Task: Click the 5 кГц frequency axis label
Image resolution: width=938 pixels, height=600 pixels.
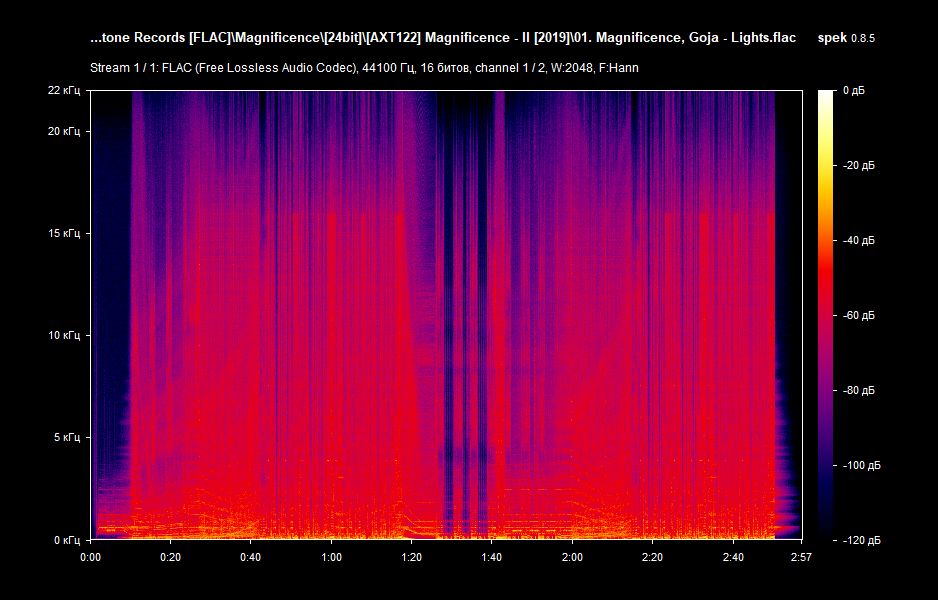Action: (x=66, y=437)
